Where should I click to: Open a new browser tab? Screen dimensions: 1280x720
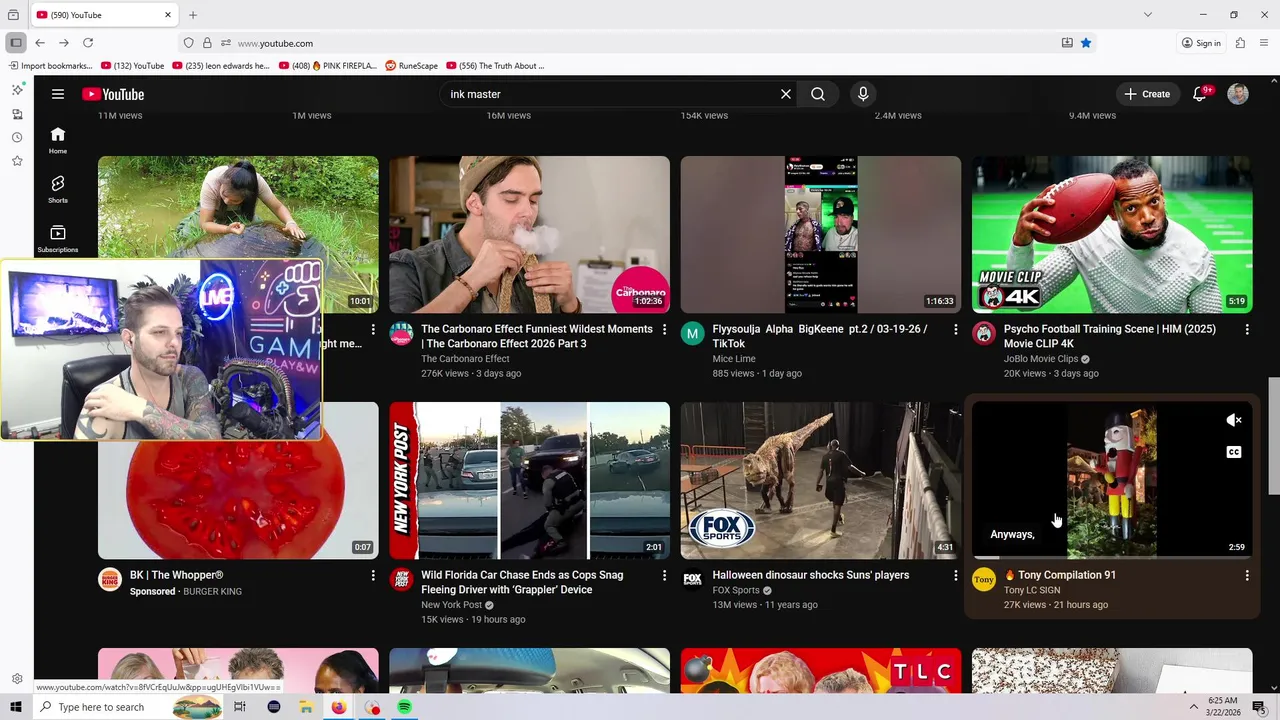click(x=193, y=15)
